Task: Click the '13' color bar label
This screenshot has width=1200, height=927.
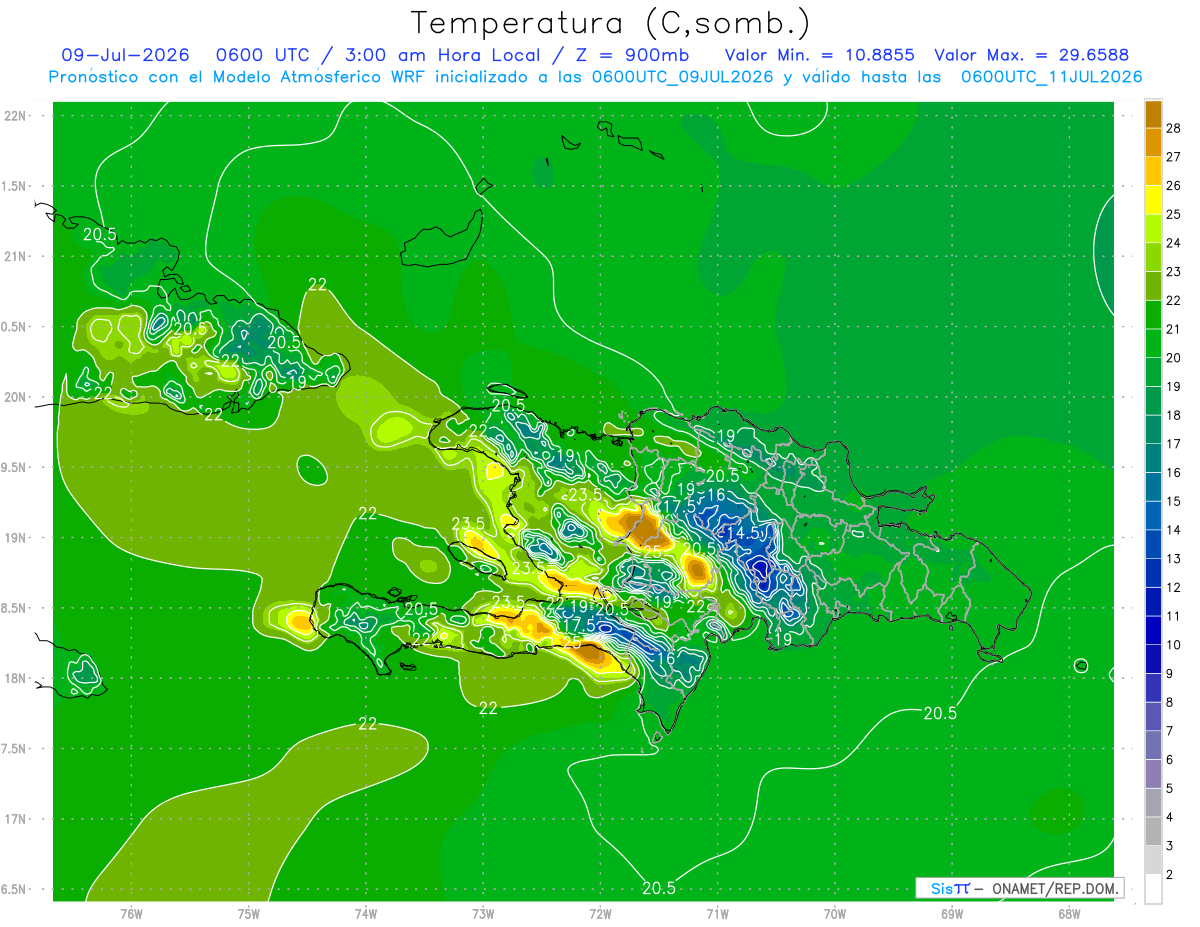Action: point(1173,559)
